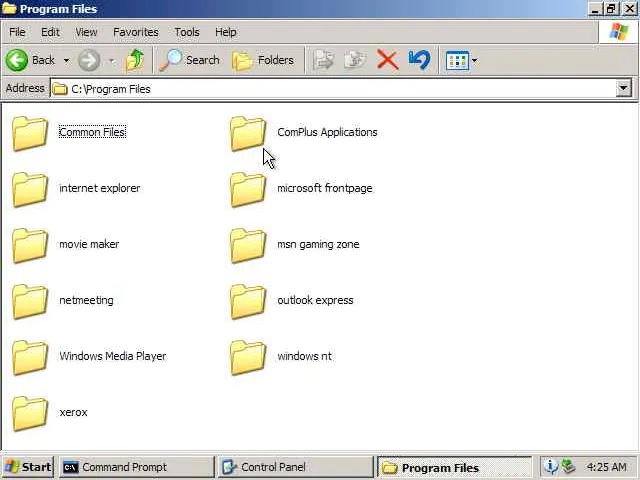Click the Address field showing C:\Program Files
The height and width of the screenshot is (480, 640).
pos(333,89)
